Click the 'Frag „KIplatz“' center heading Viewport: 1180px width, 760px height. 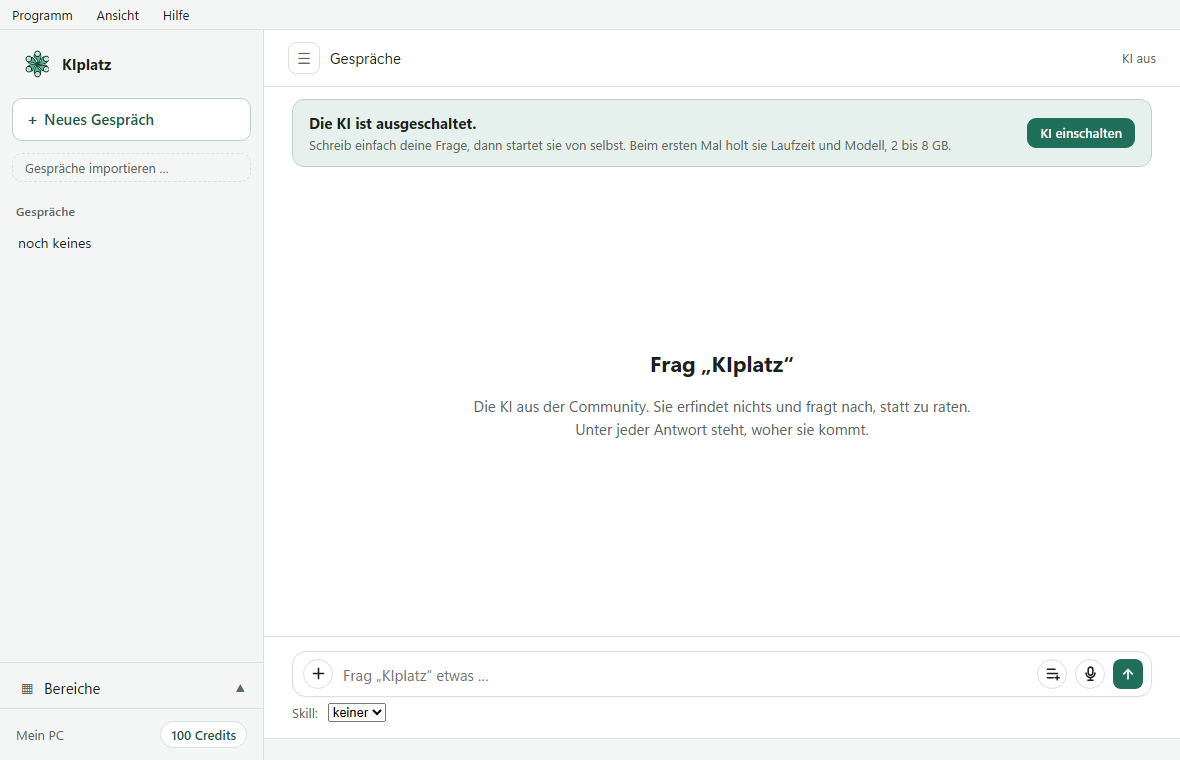point(722,365)
